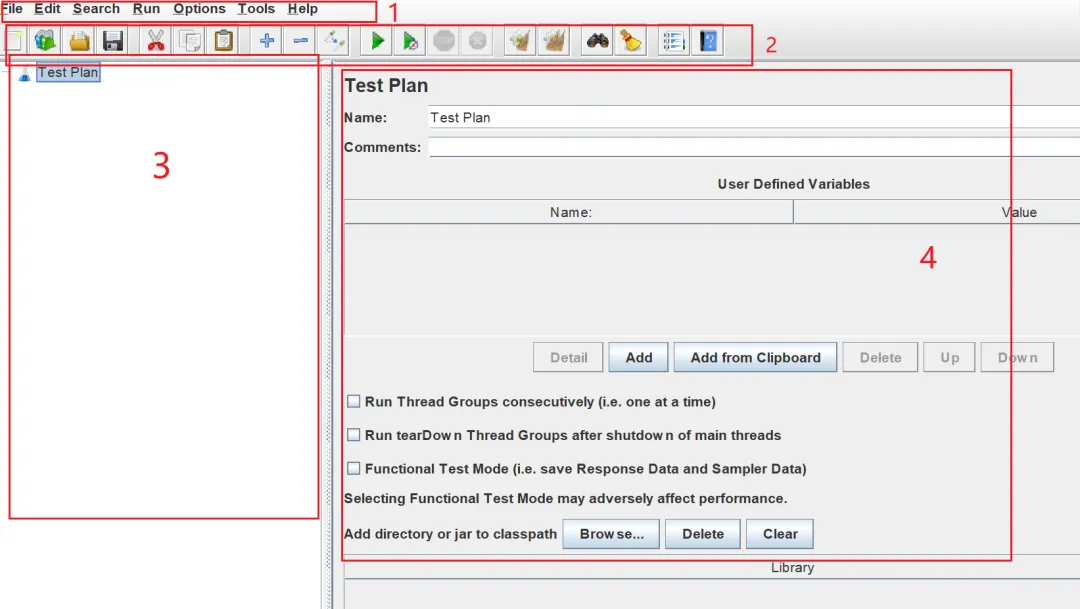Image resolution: width=1080 pixels, height=609 pixels.
Task: Open the Search menu
Action: click(x=96, y=8)
